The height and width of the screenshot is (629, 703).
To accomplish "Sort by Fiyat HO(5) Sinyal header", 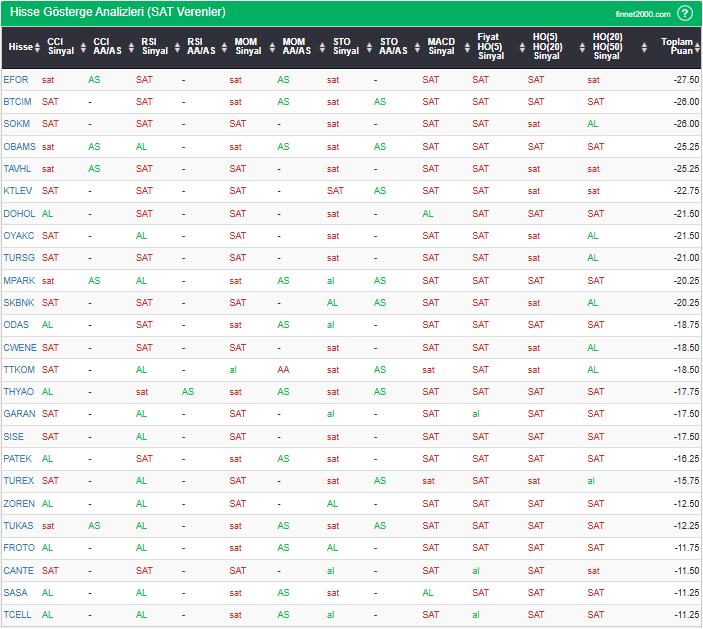I will 489,46.
